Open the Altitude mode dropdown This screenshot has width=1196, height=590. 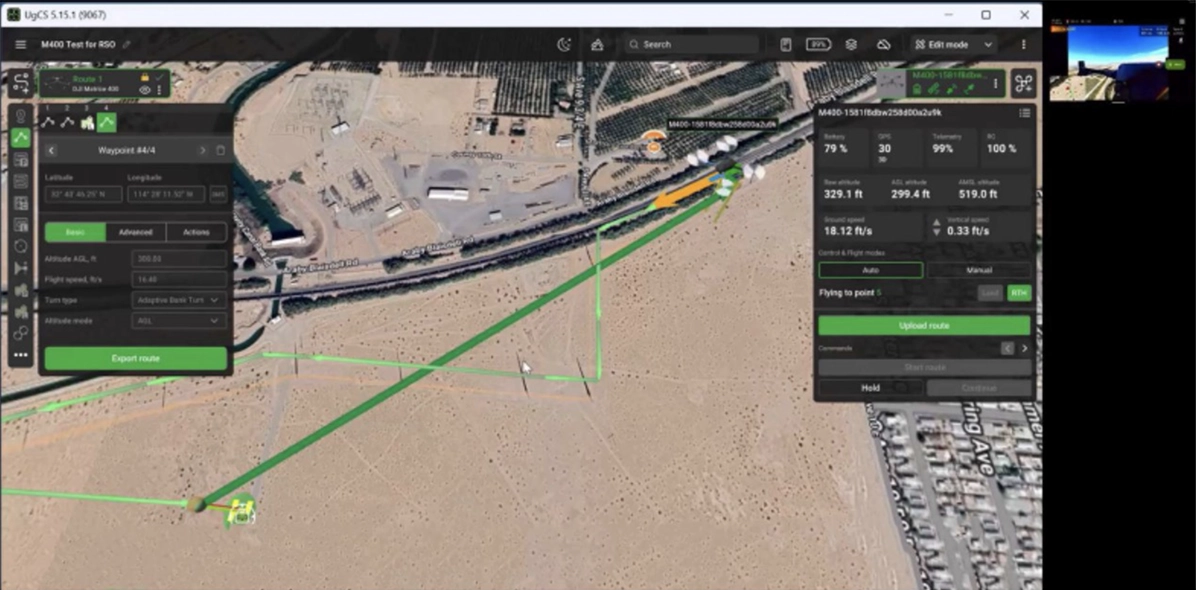(x=179, y=321)
